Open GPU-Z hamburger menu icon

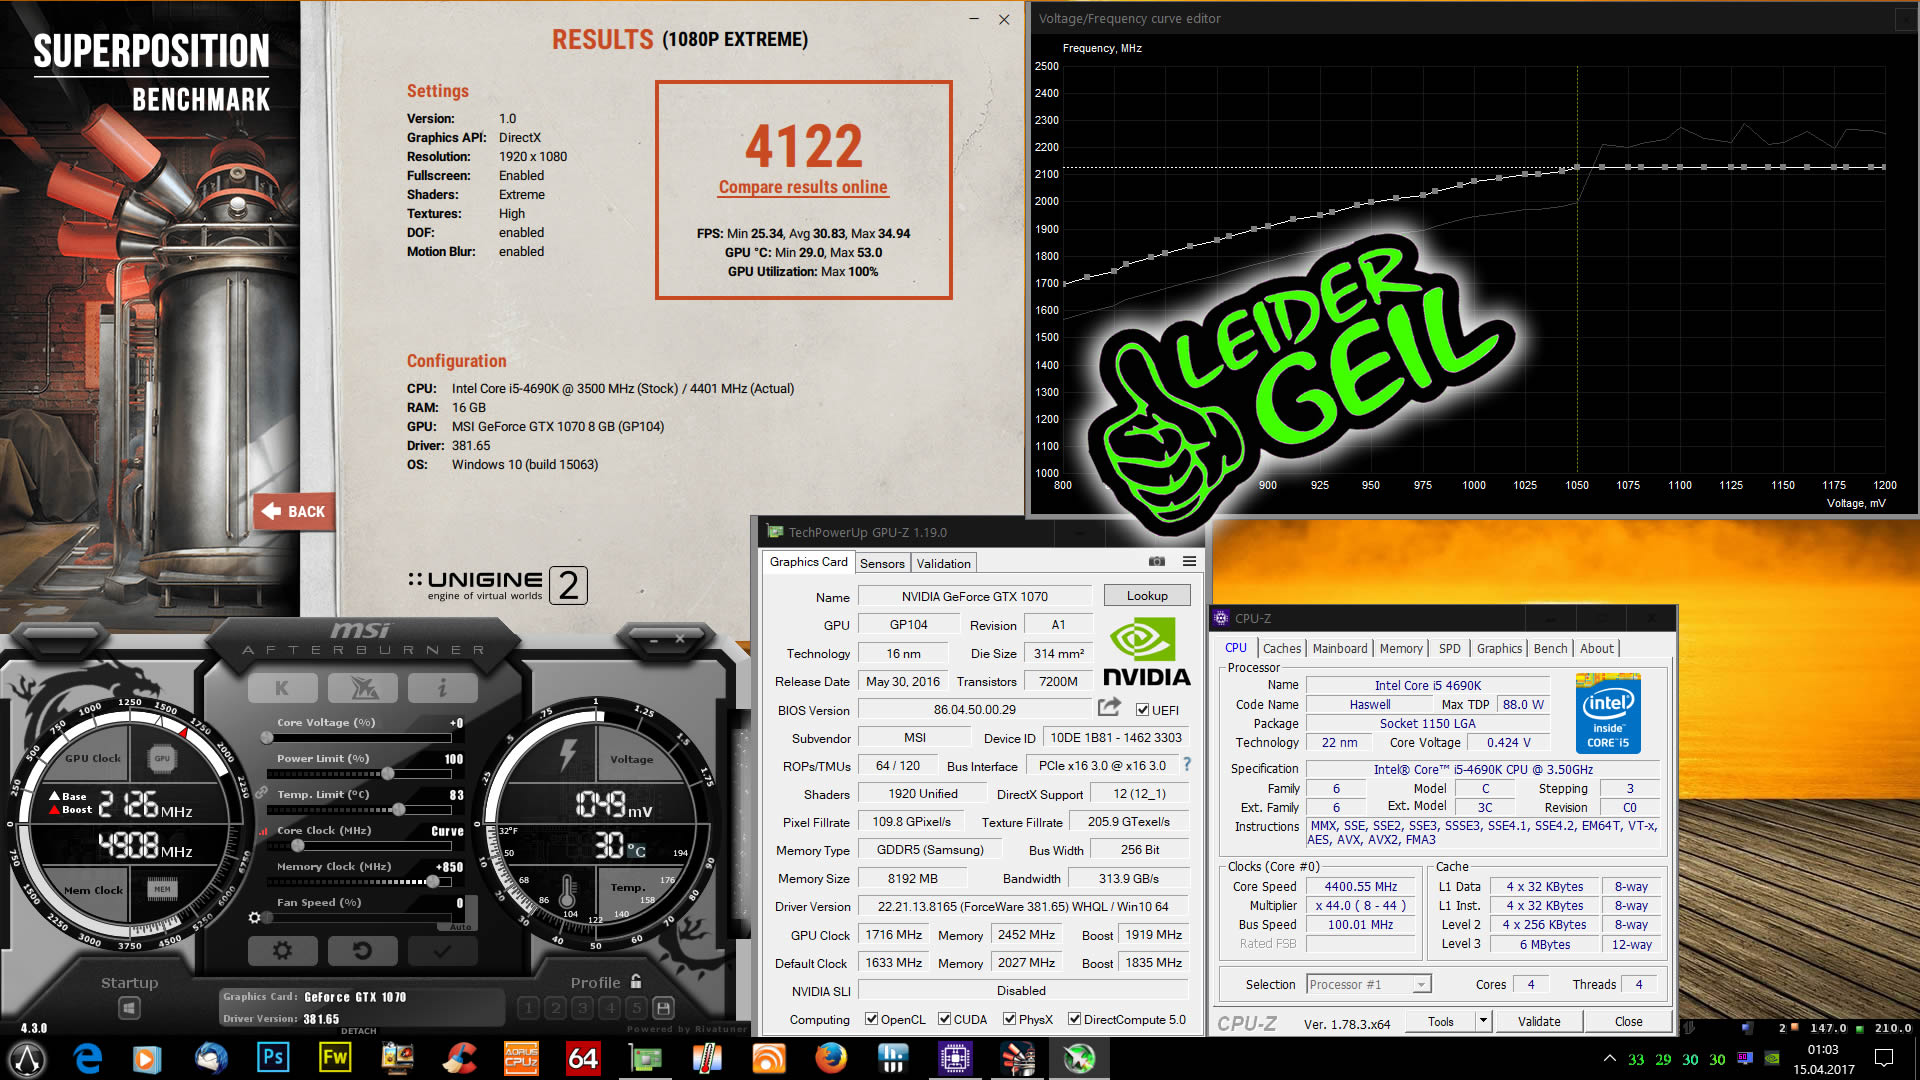coord(1189,562)
